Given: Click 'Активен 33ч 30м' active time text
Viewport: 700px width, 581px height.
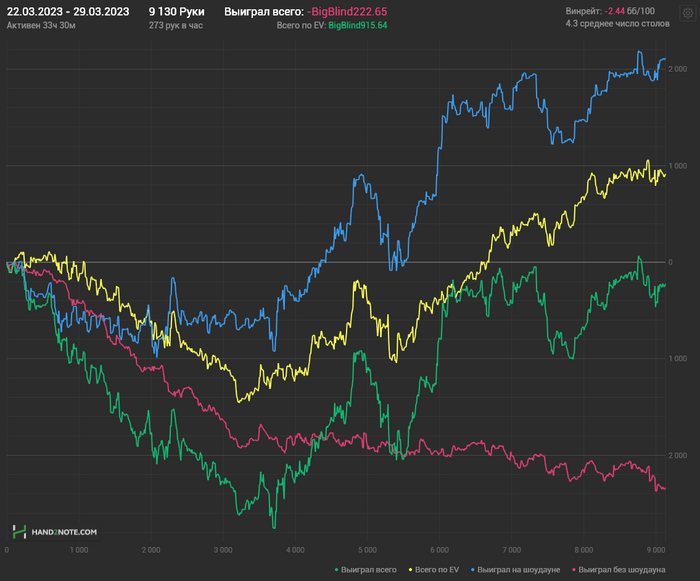Looking at the screenshot, I should (41, 25).
